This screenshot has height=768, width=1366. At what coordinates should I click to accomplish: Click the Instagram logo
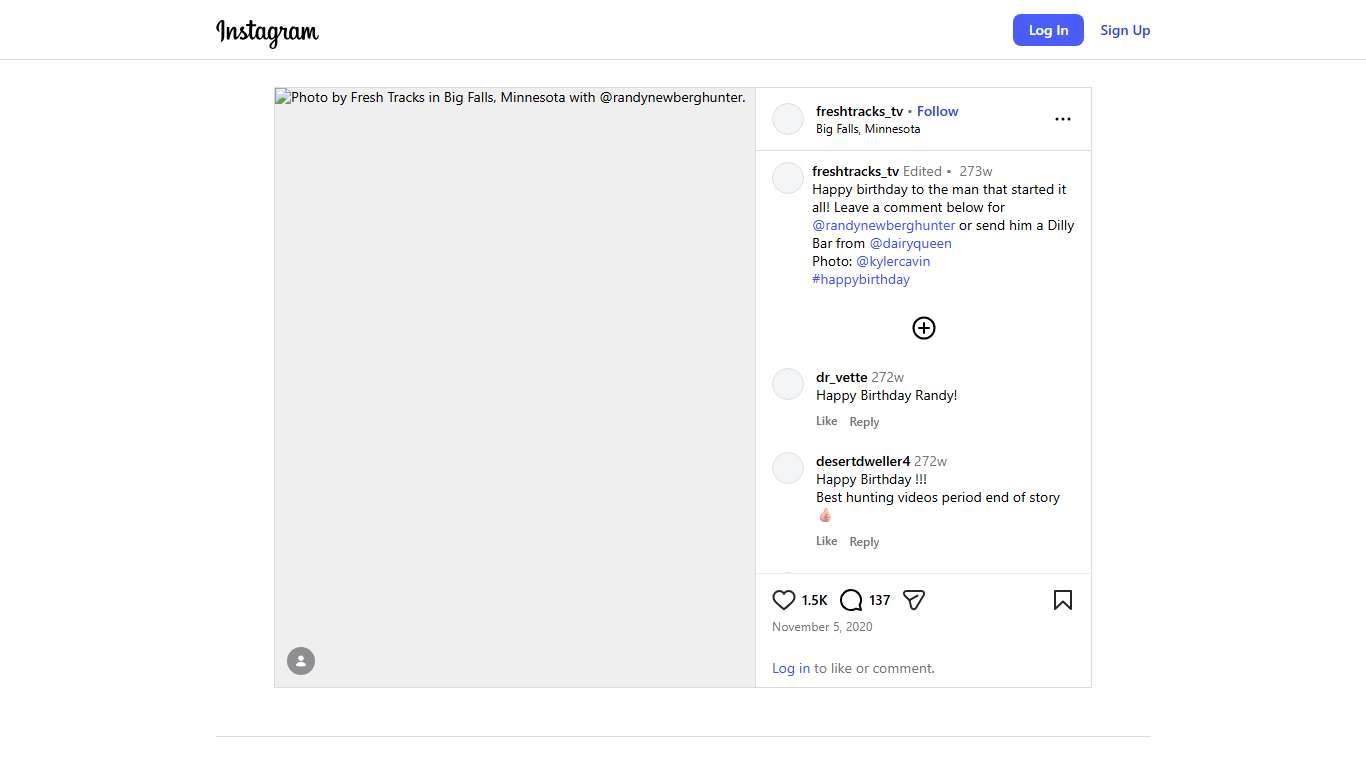267,31
